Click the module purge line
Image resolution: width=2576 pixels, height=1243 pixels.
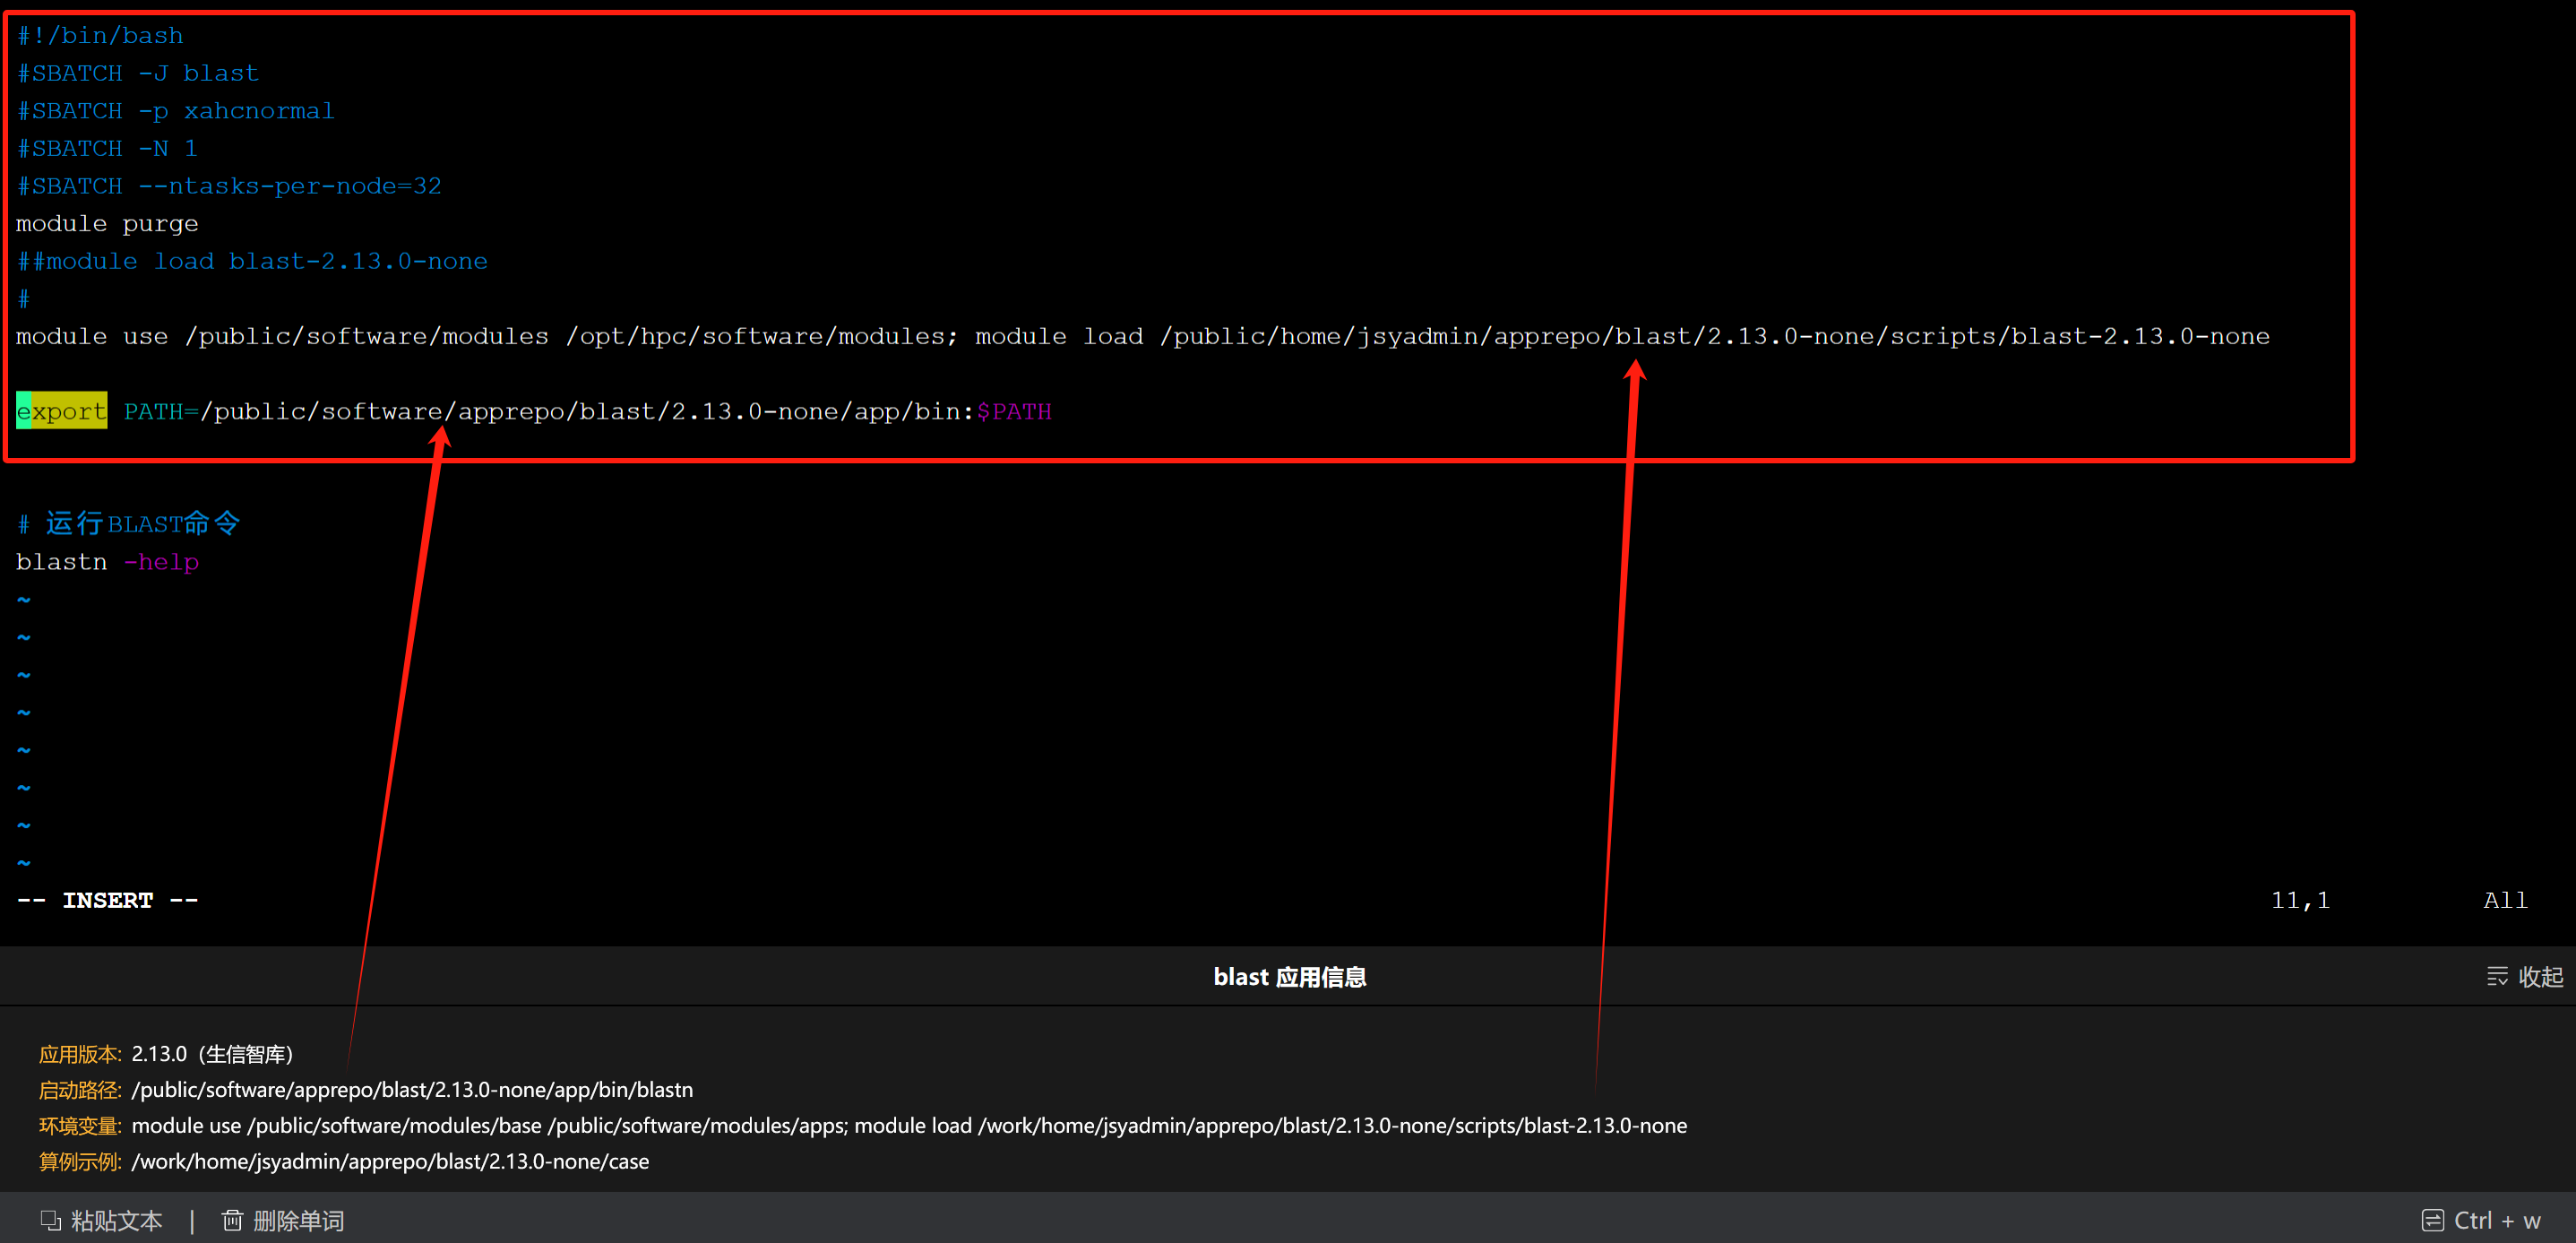pyautogui.click(x=107, y=223)
